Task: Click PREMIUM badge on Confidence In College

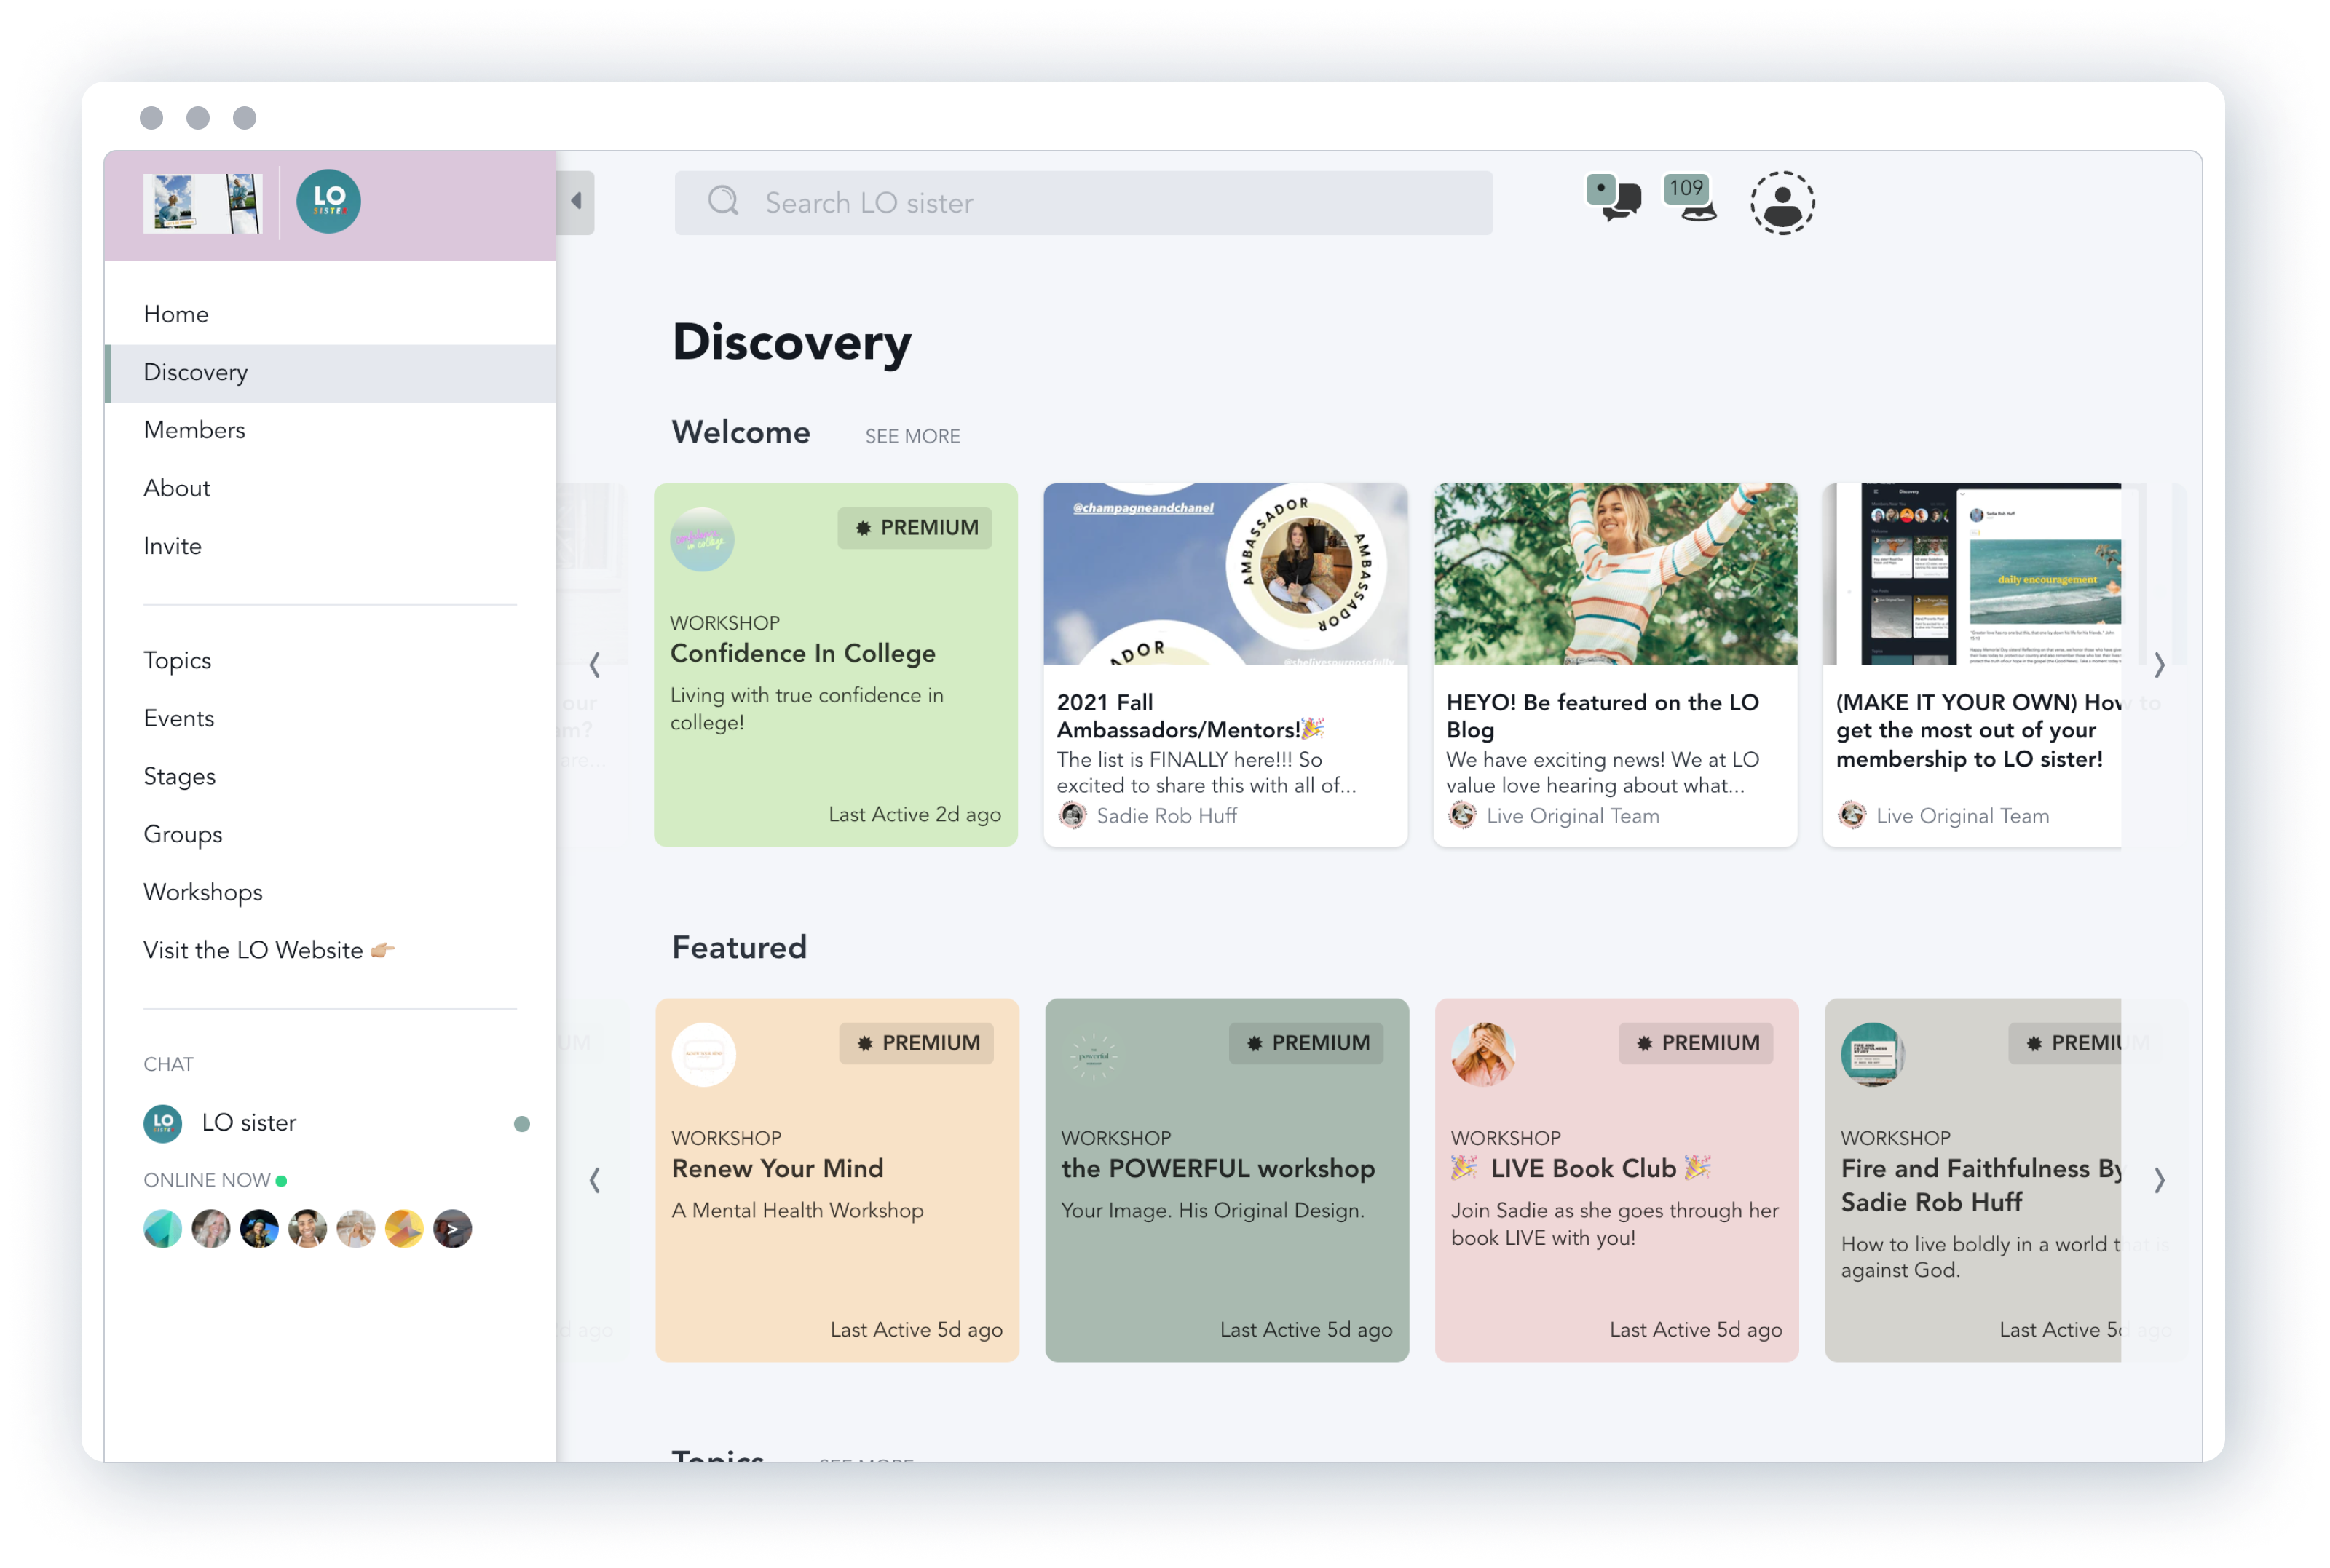Action: coord(915,527)
